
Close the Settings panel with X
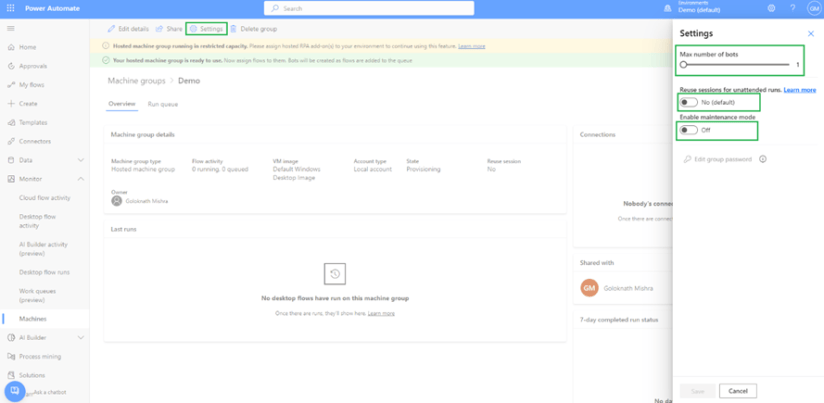[x=811, y=34]
